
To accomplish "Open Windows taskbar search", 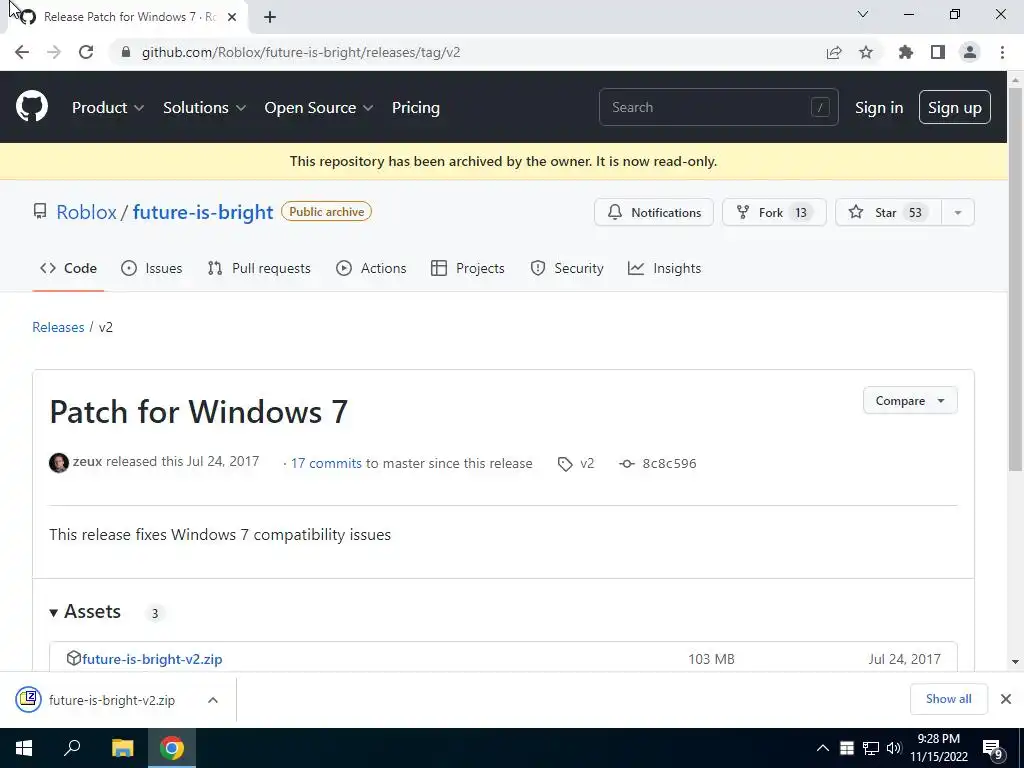I will 72,748.
